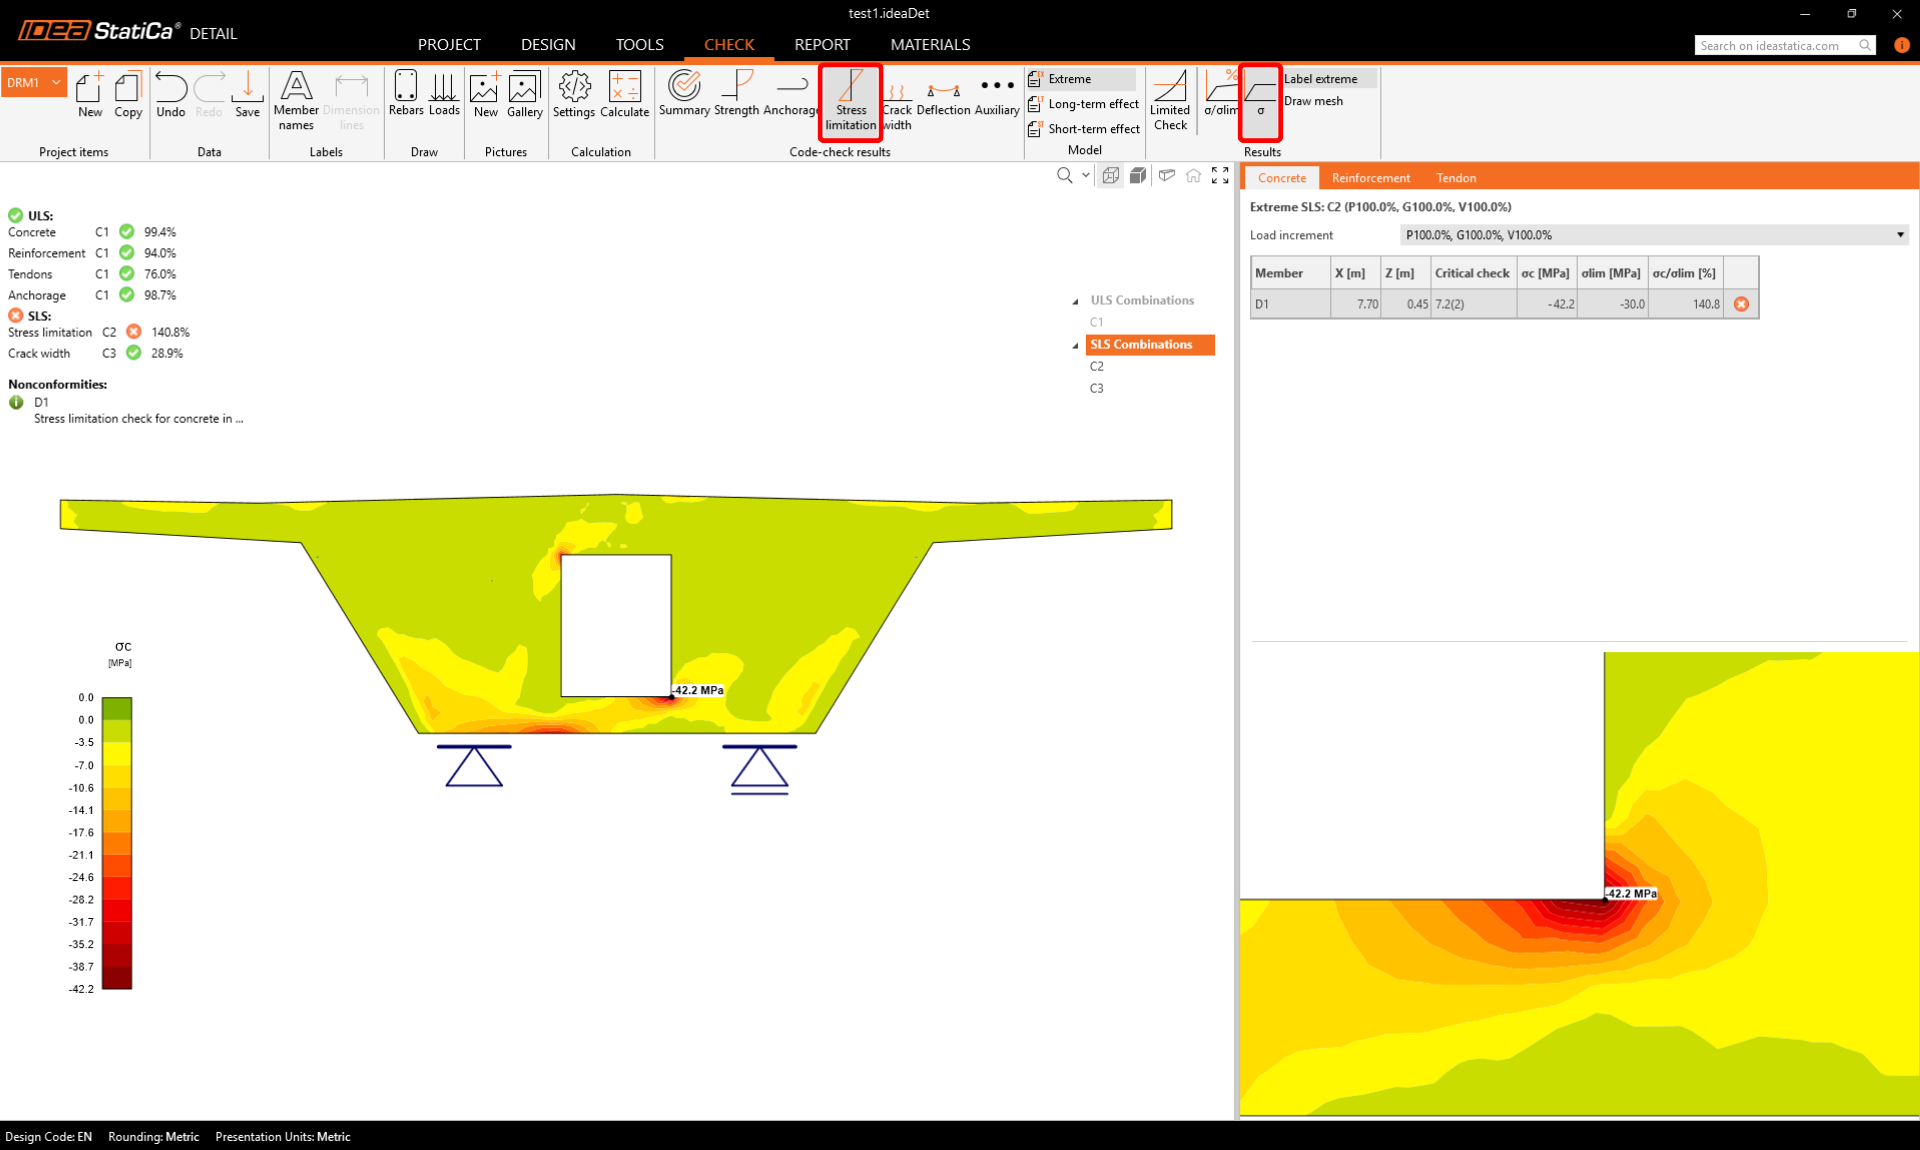The image size is (1920, 1150).
Task: Open the Reinforcement results tab
Action: coord(1370,178)
